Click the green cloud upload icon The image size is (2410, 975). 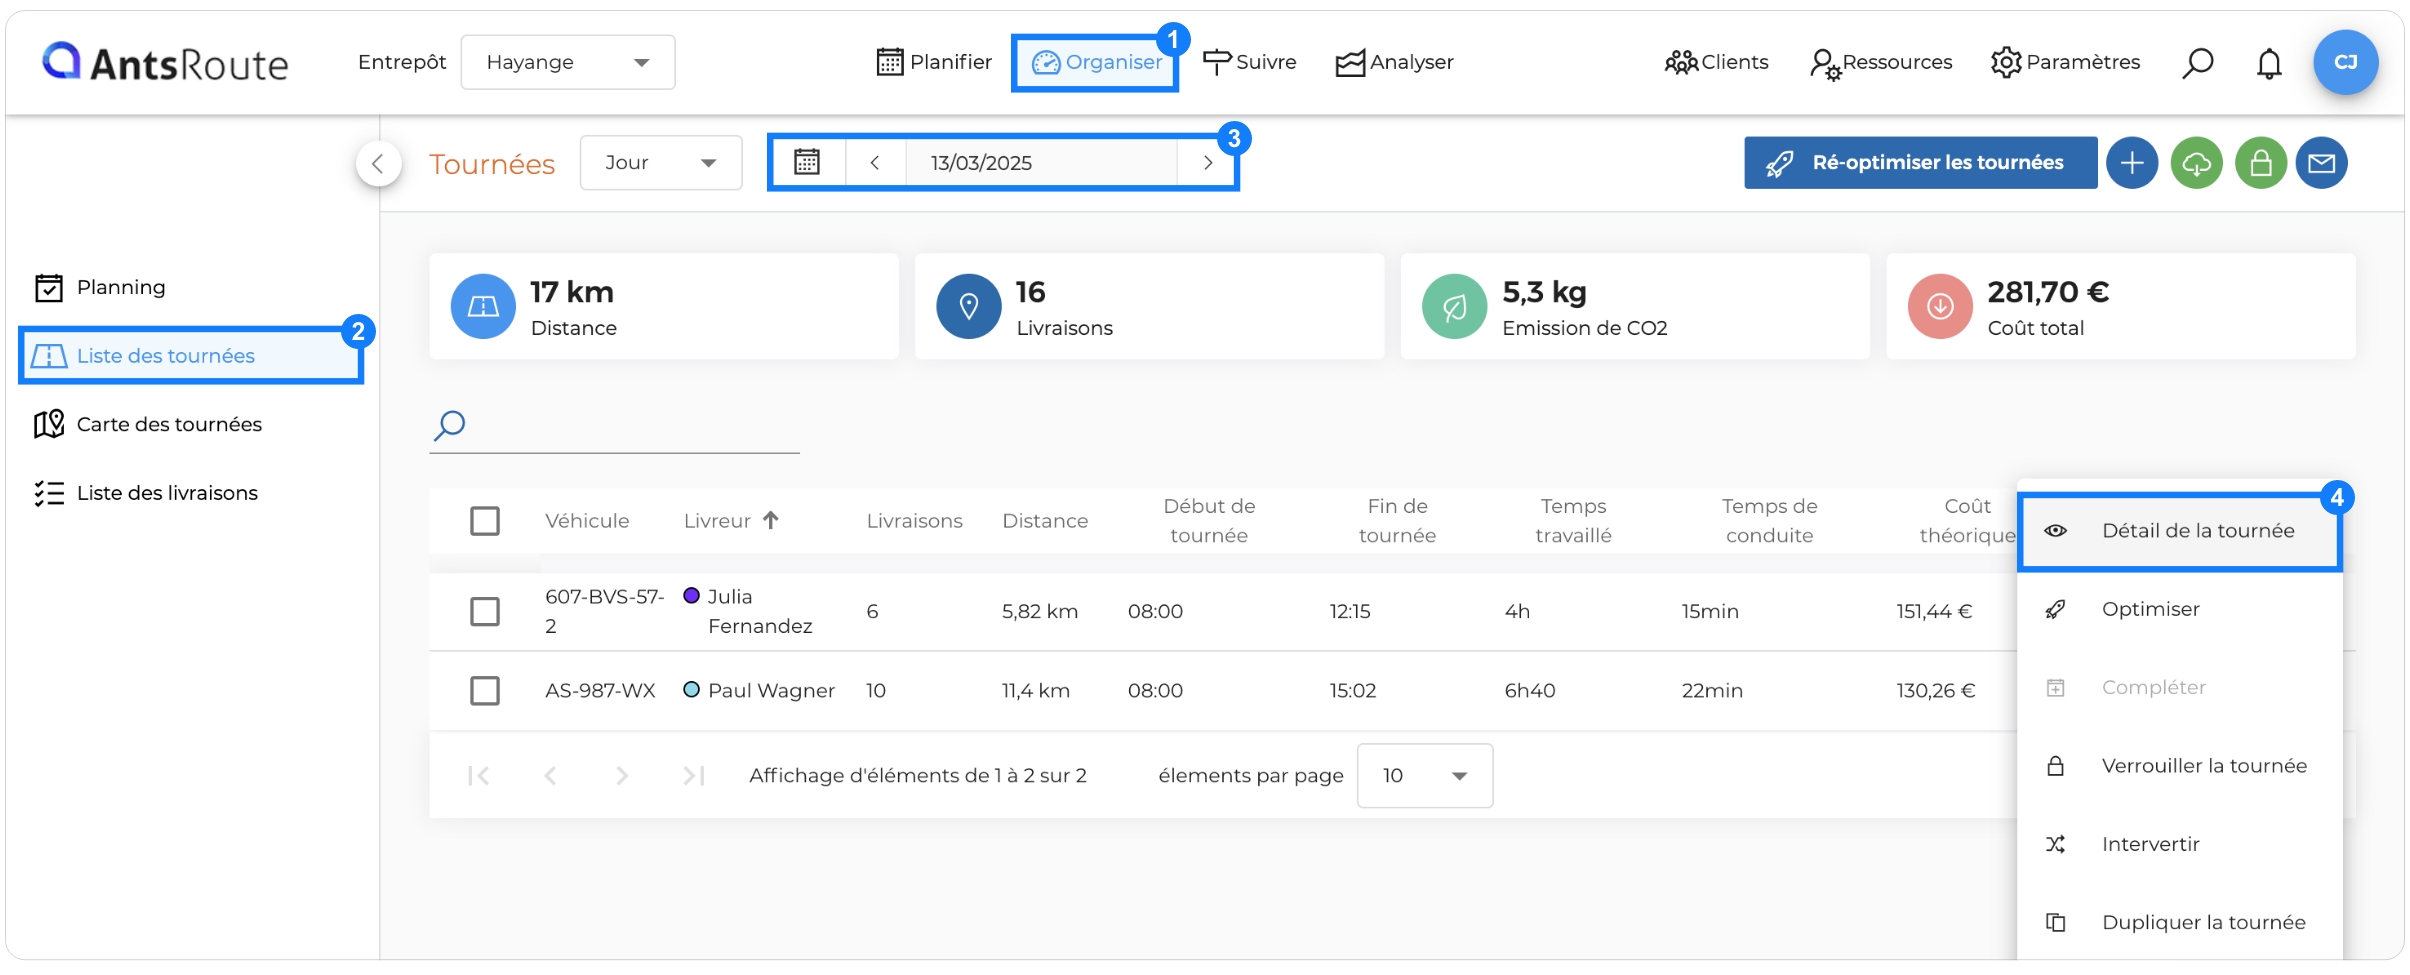(x=2196, y=162)
